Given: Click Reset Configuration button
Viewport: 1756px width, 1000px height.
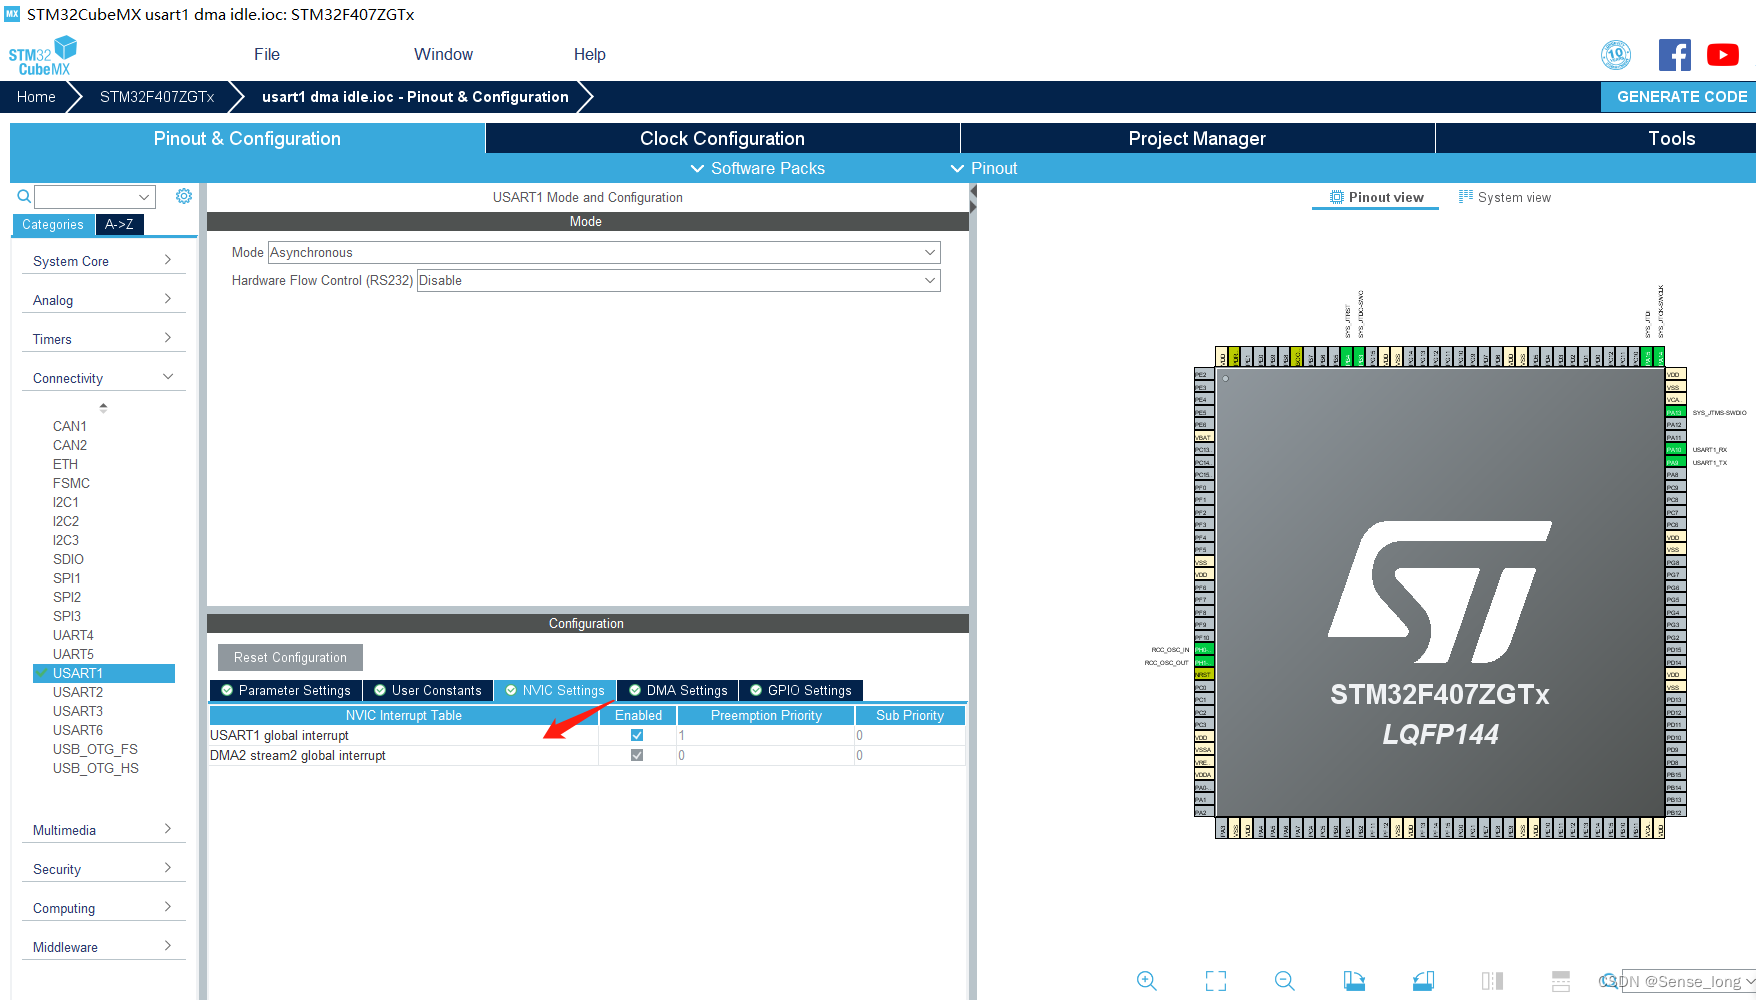Looking at the screenshot, I should (x=290, y=657).
